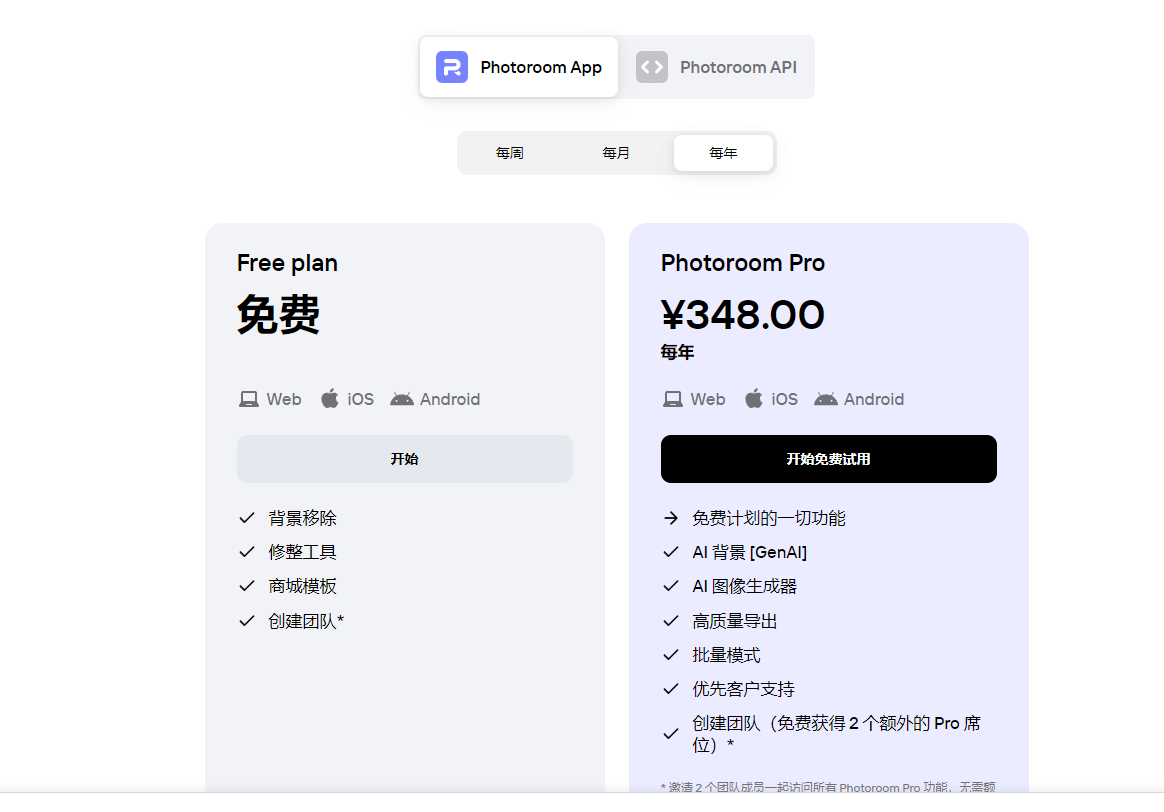Click the Android icon in Free plan
1164x812 pixels.
pyautogui.click(x=402, y=399)
